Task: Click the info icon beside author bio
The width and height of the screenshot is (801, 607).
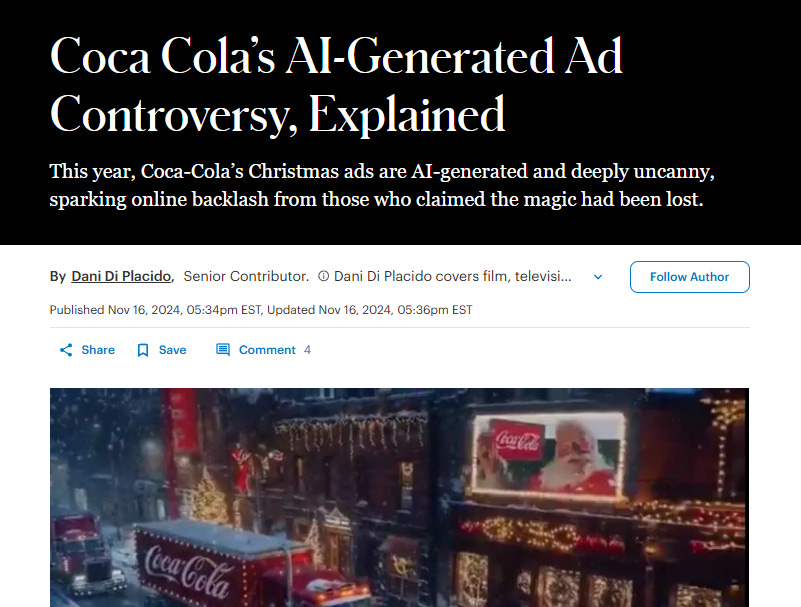Action: pyautogui.click(x=323, y=276)
